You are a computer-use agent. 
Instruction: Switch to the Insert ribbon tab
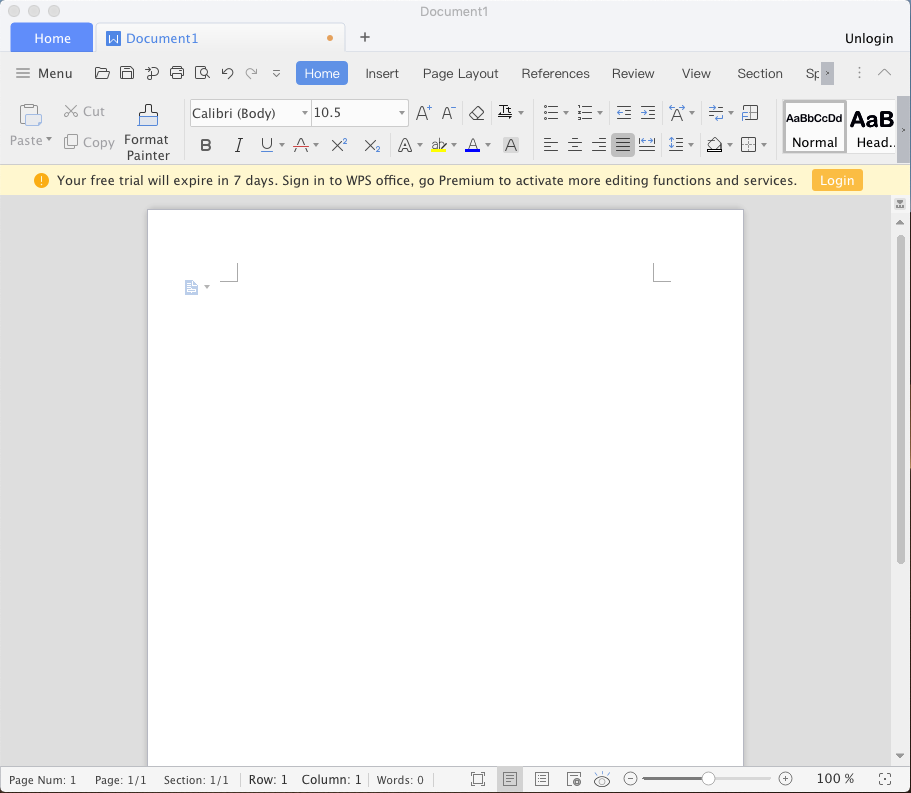coord(382,73)
